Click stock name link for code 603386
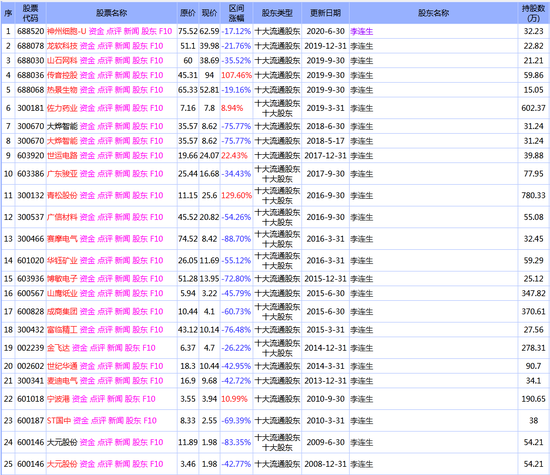Viewport: 550px width, 475px height. [x=62, y=174]
